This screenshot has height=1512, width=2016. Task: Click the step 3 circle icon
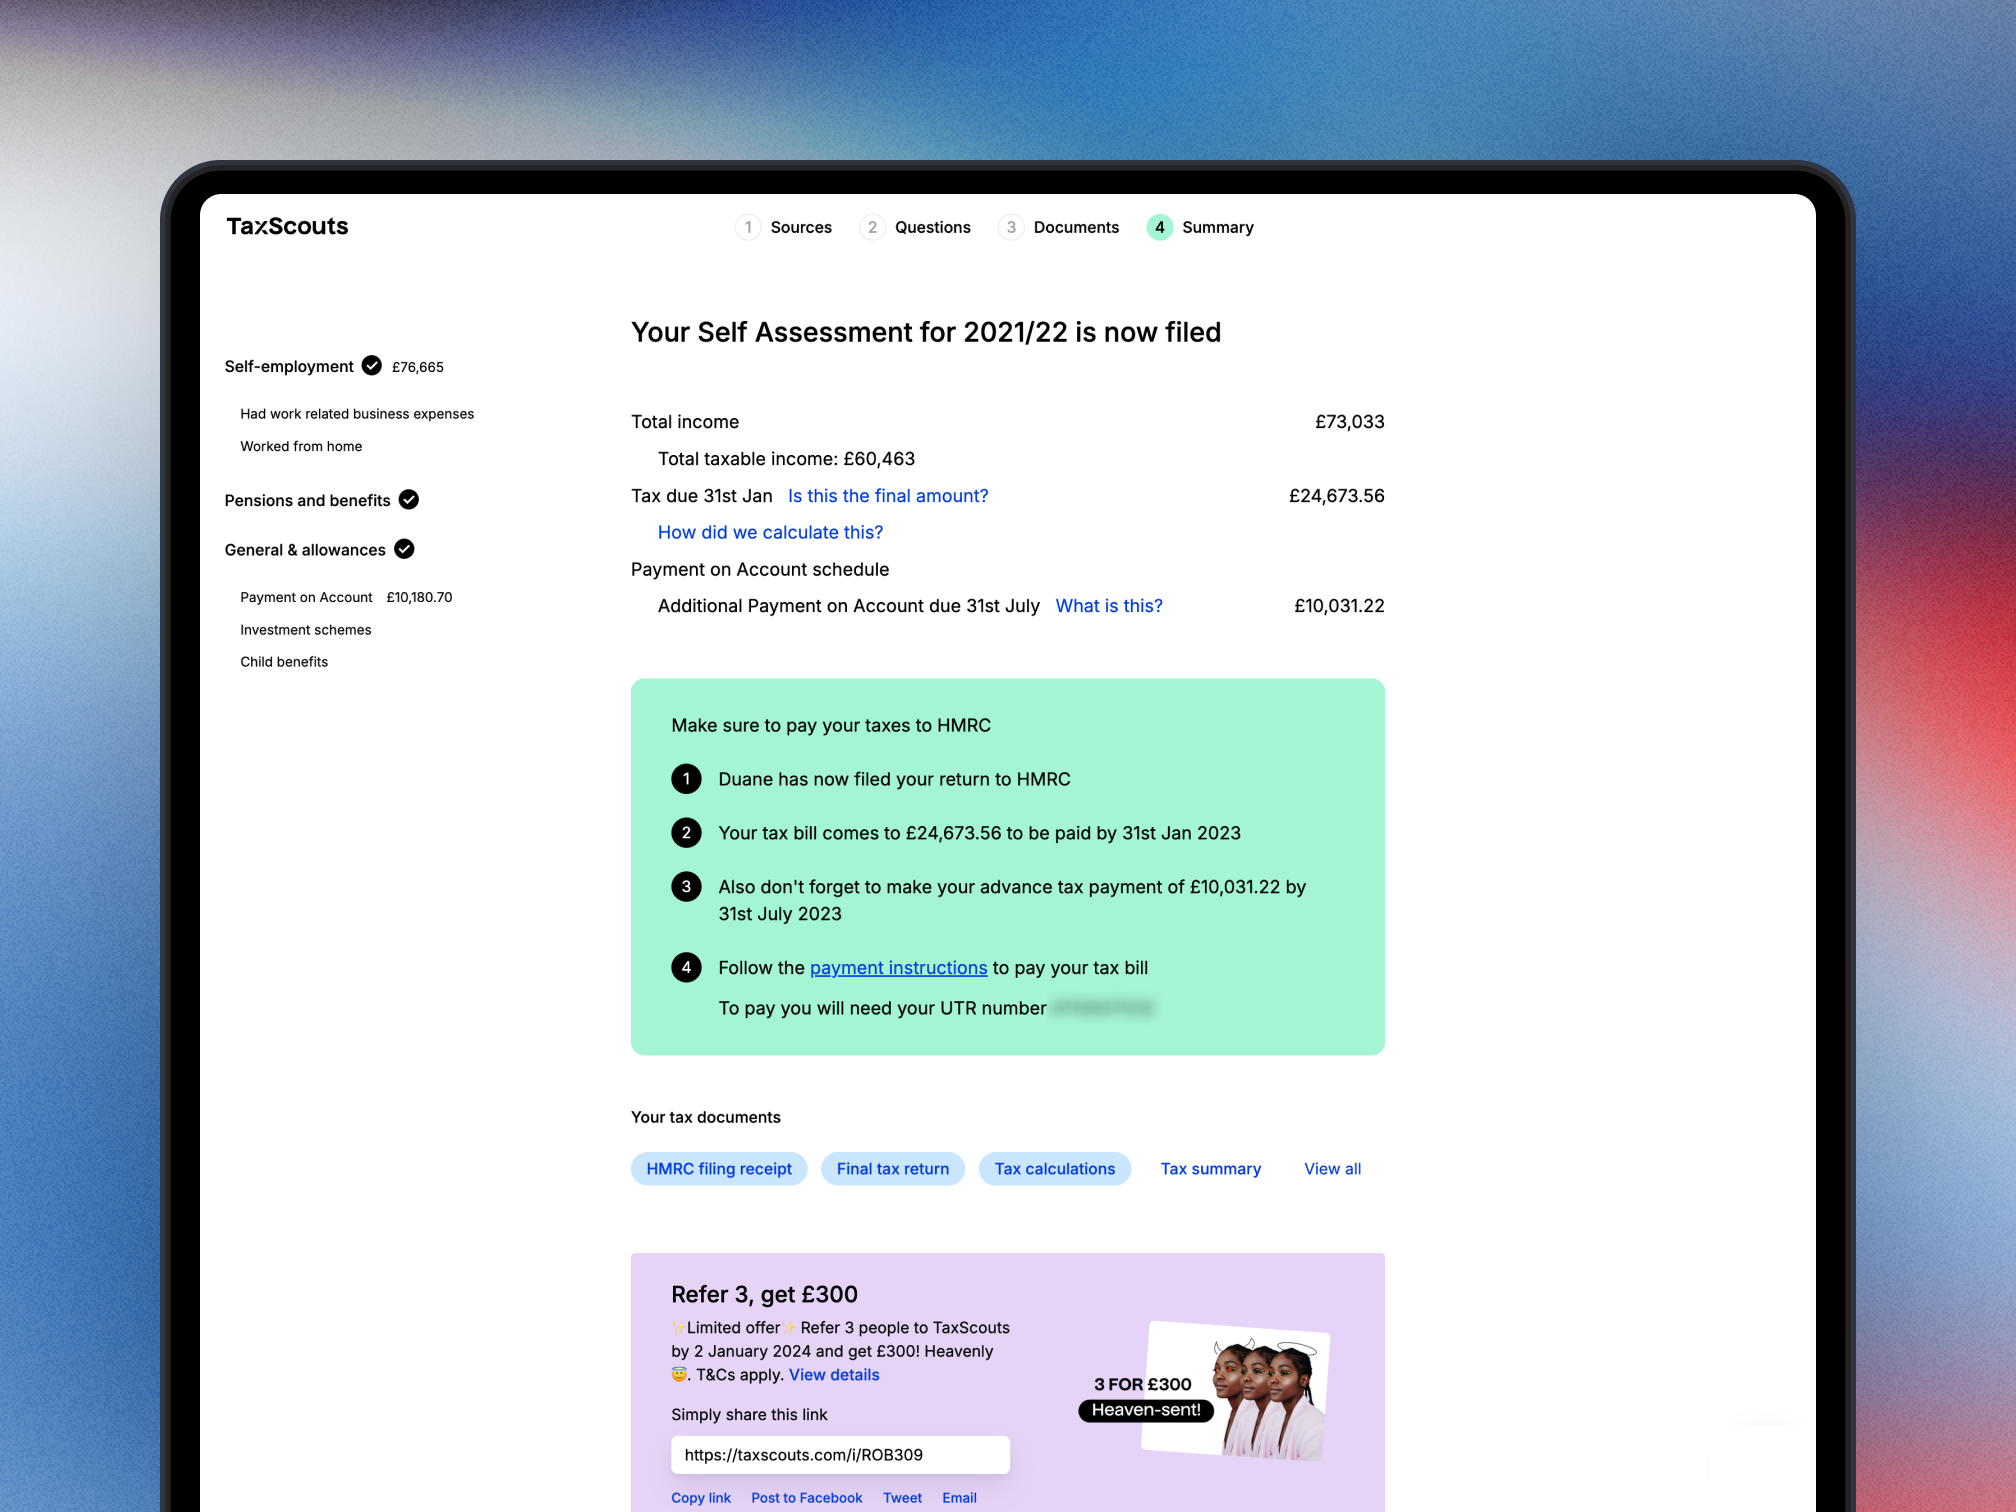point(1011,227)
